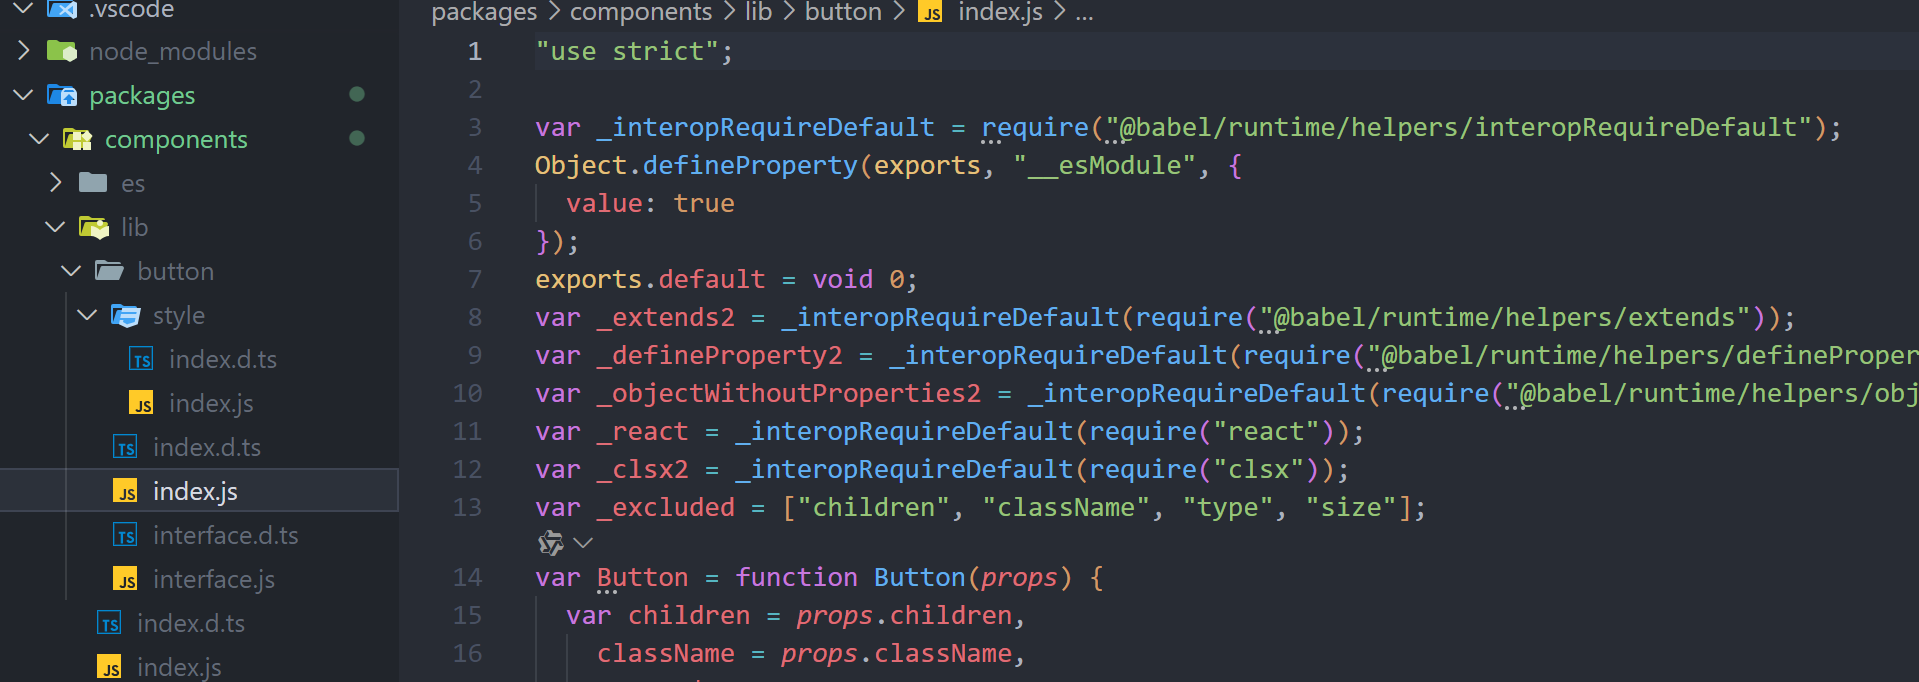Open index.d.ts directly under lib folder

pyautogui.click(x=191, y=623)
